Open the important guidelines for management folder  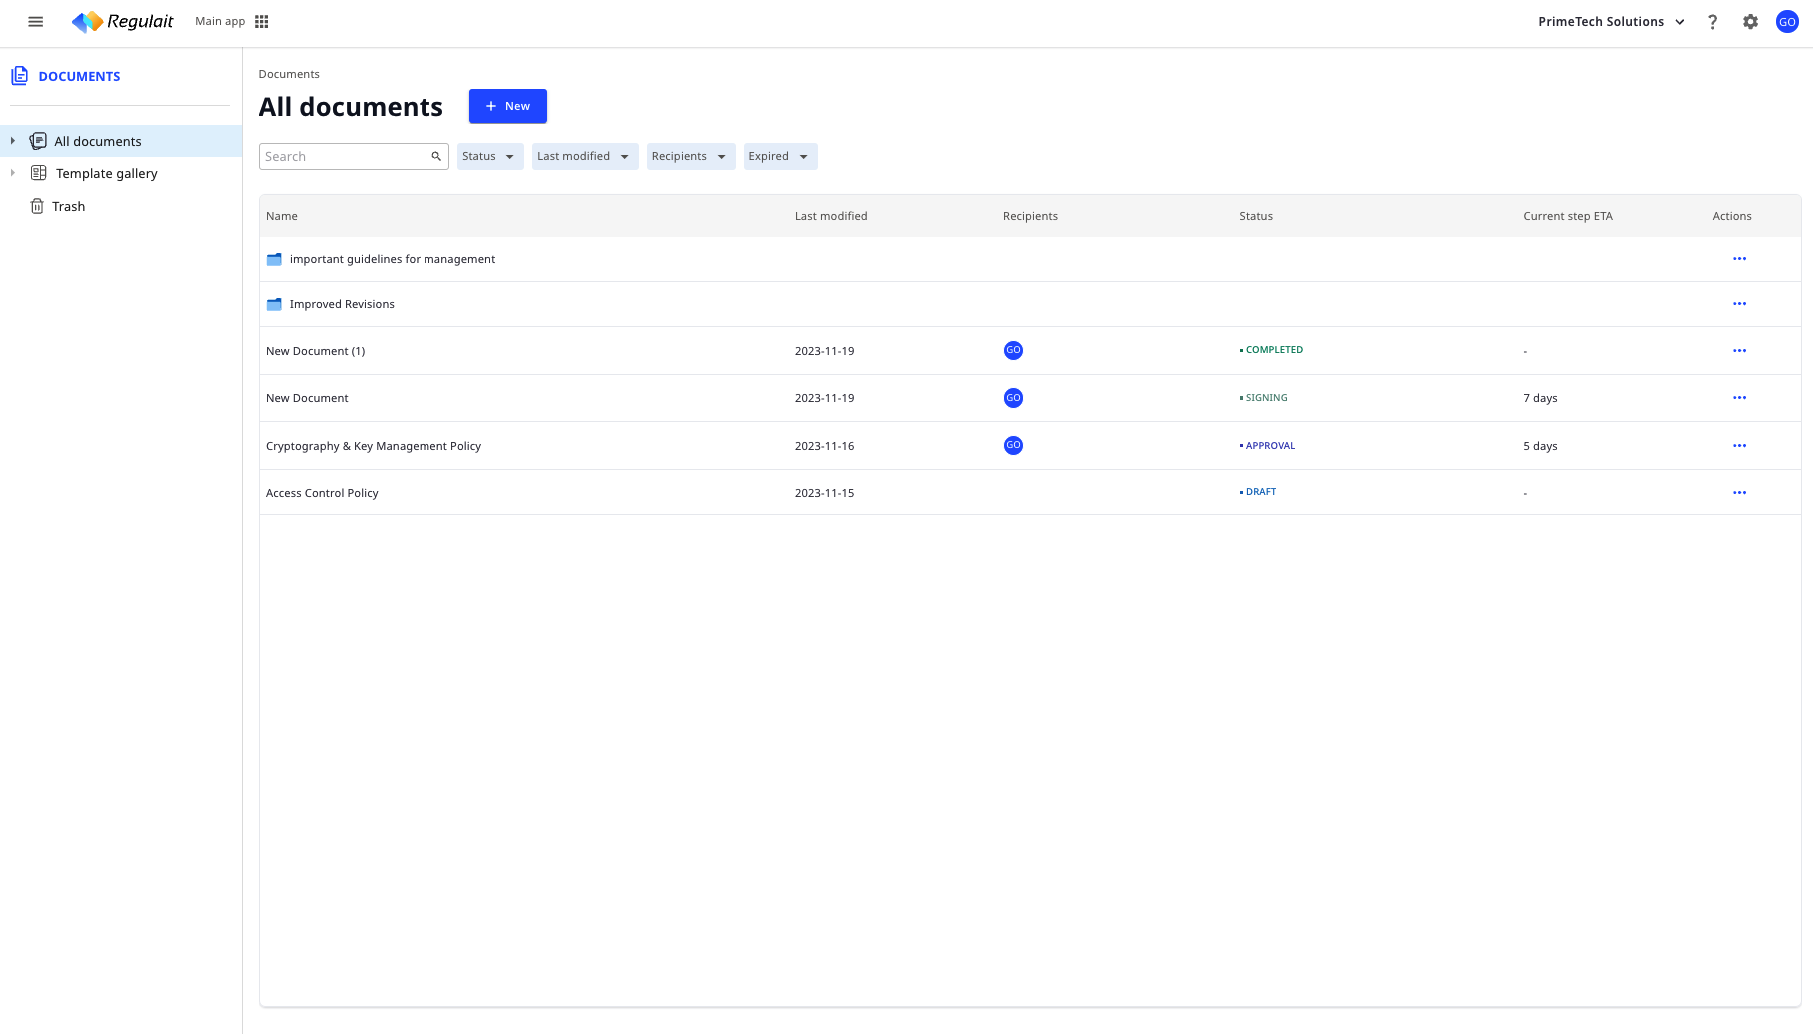coord(392,259)
